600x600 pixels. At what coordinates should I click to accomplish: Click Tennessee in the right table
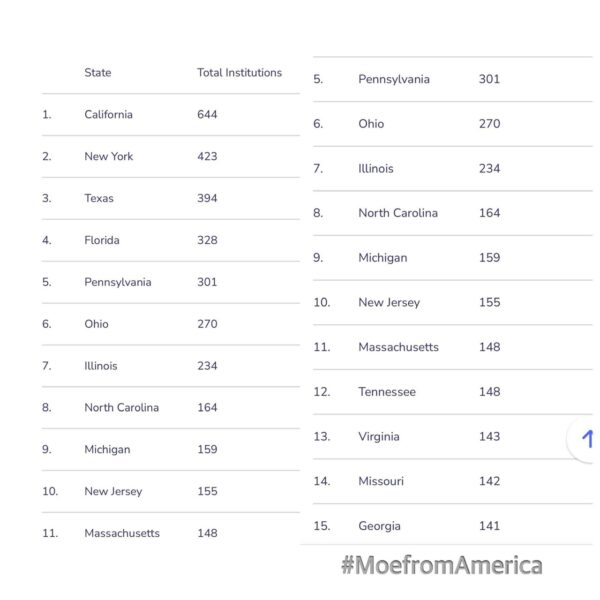pos(387,392)
